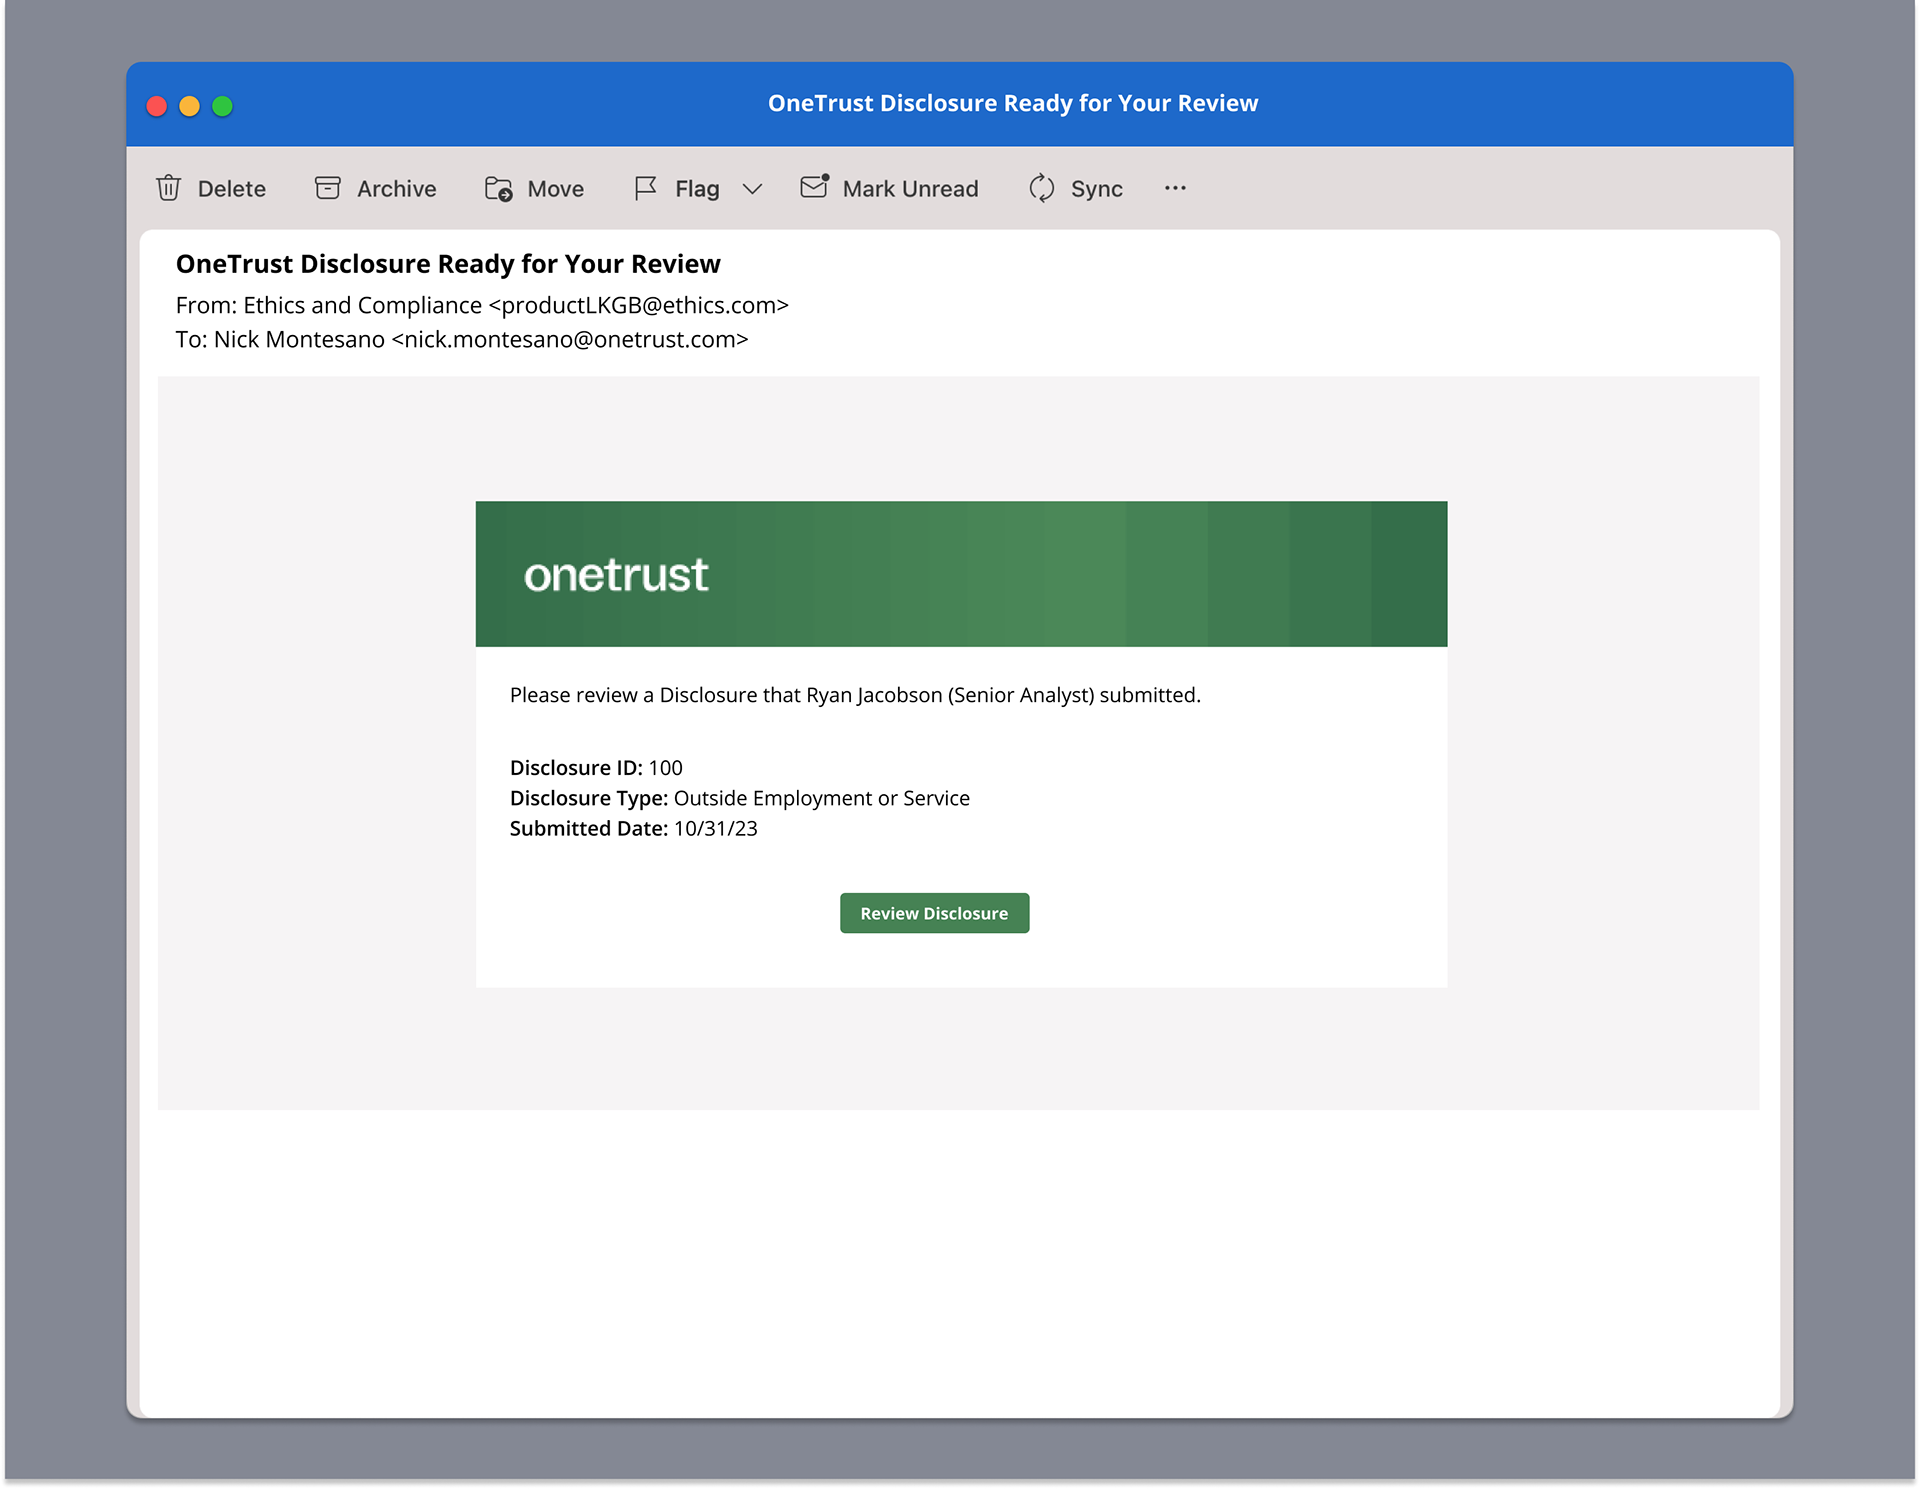The height and width of the screenshot is (1489, 1920).
Task: Click the green fullscreen window button
Action: (x=222, y=106)
